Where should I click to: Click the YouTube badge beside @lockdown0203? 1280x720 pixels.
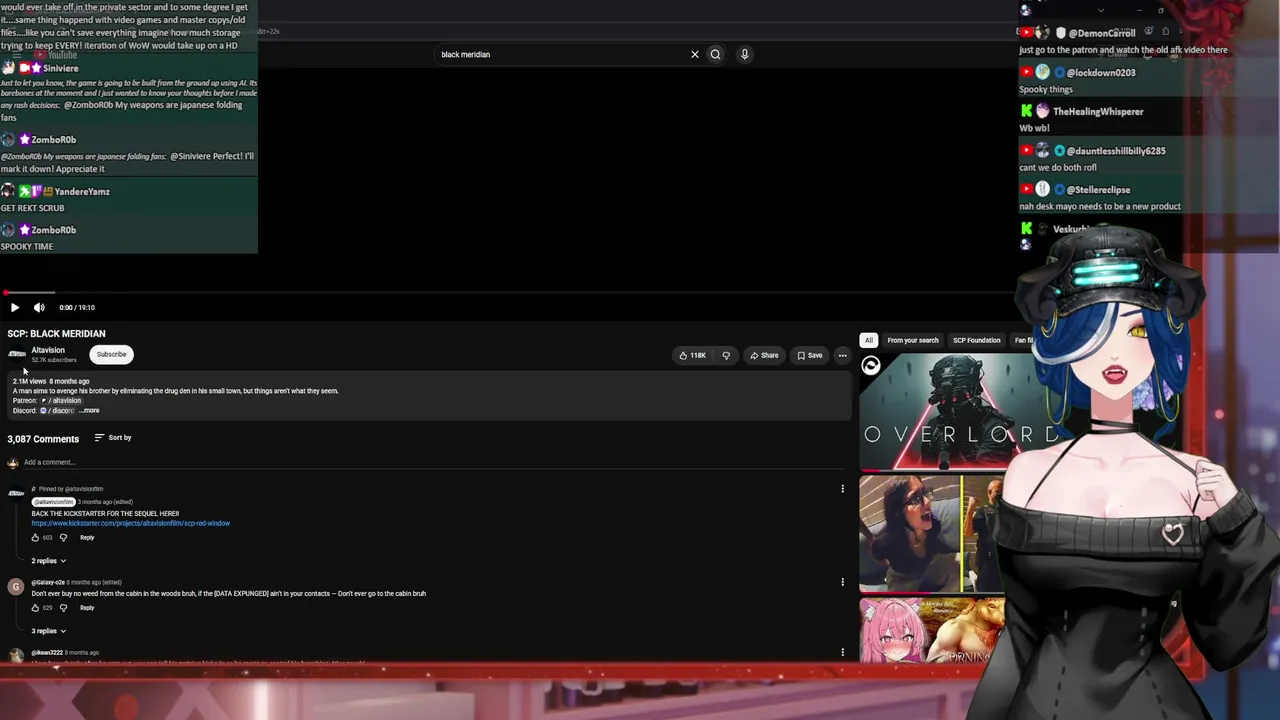pyautogui.click(x=1026, y=73)
